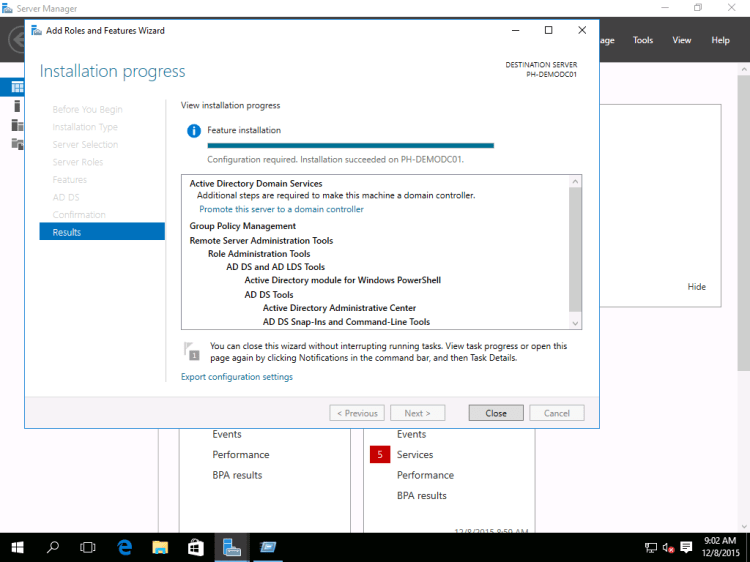The height and width of the screenshot is (562, 750).
Task: Select the Local Server sidebar icon
Action: pyautogui.click(x=16, y=106)
